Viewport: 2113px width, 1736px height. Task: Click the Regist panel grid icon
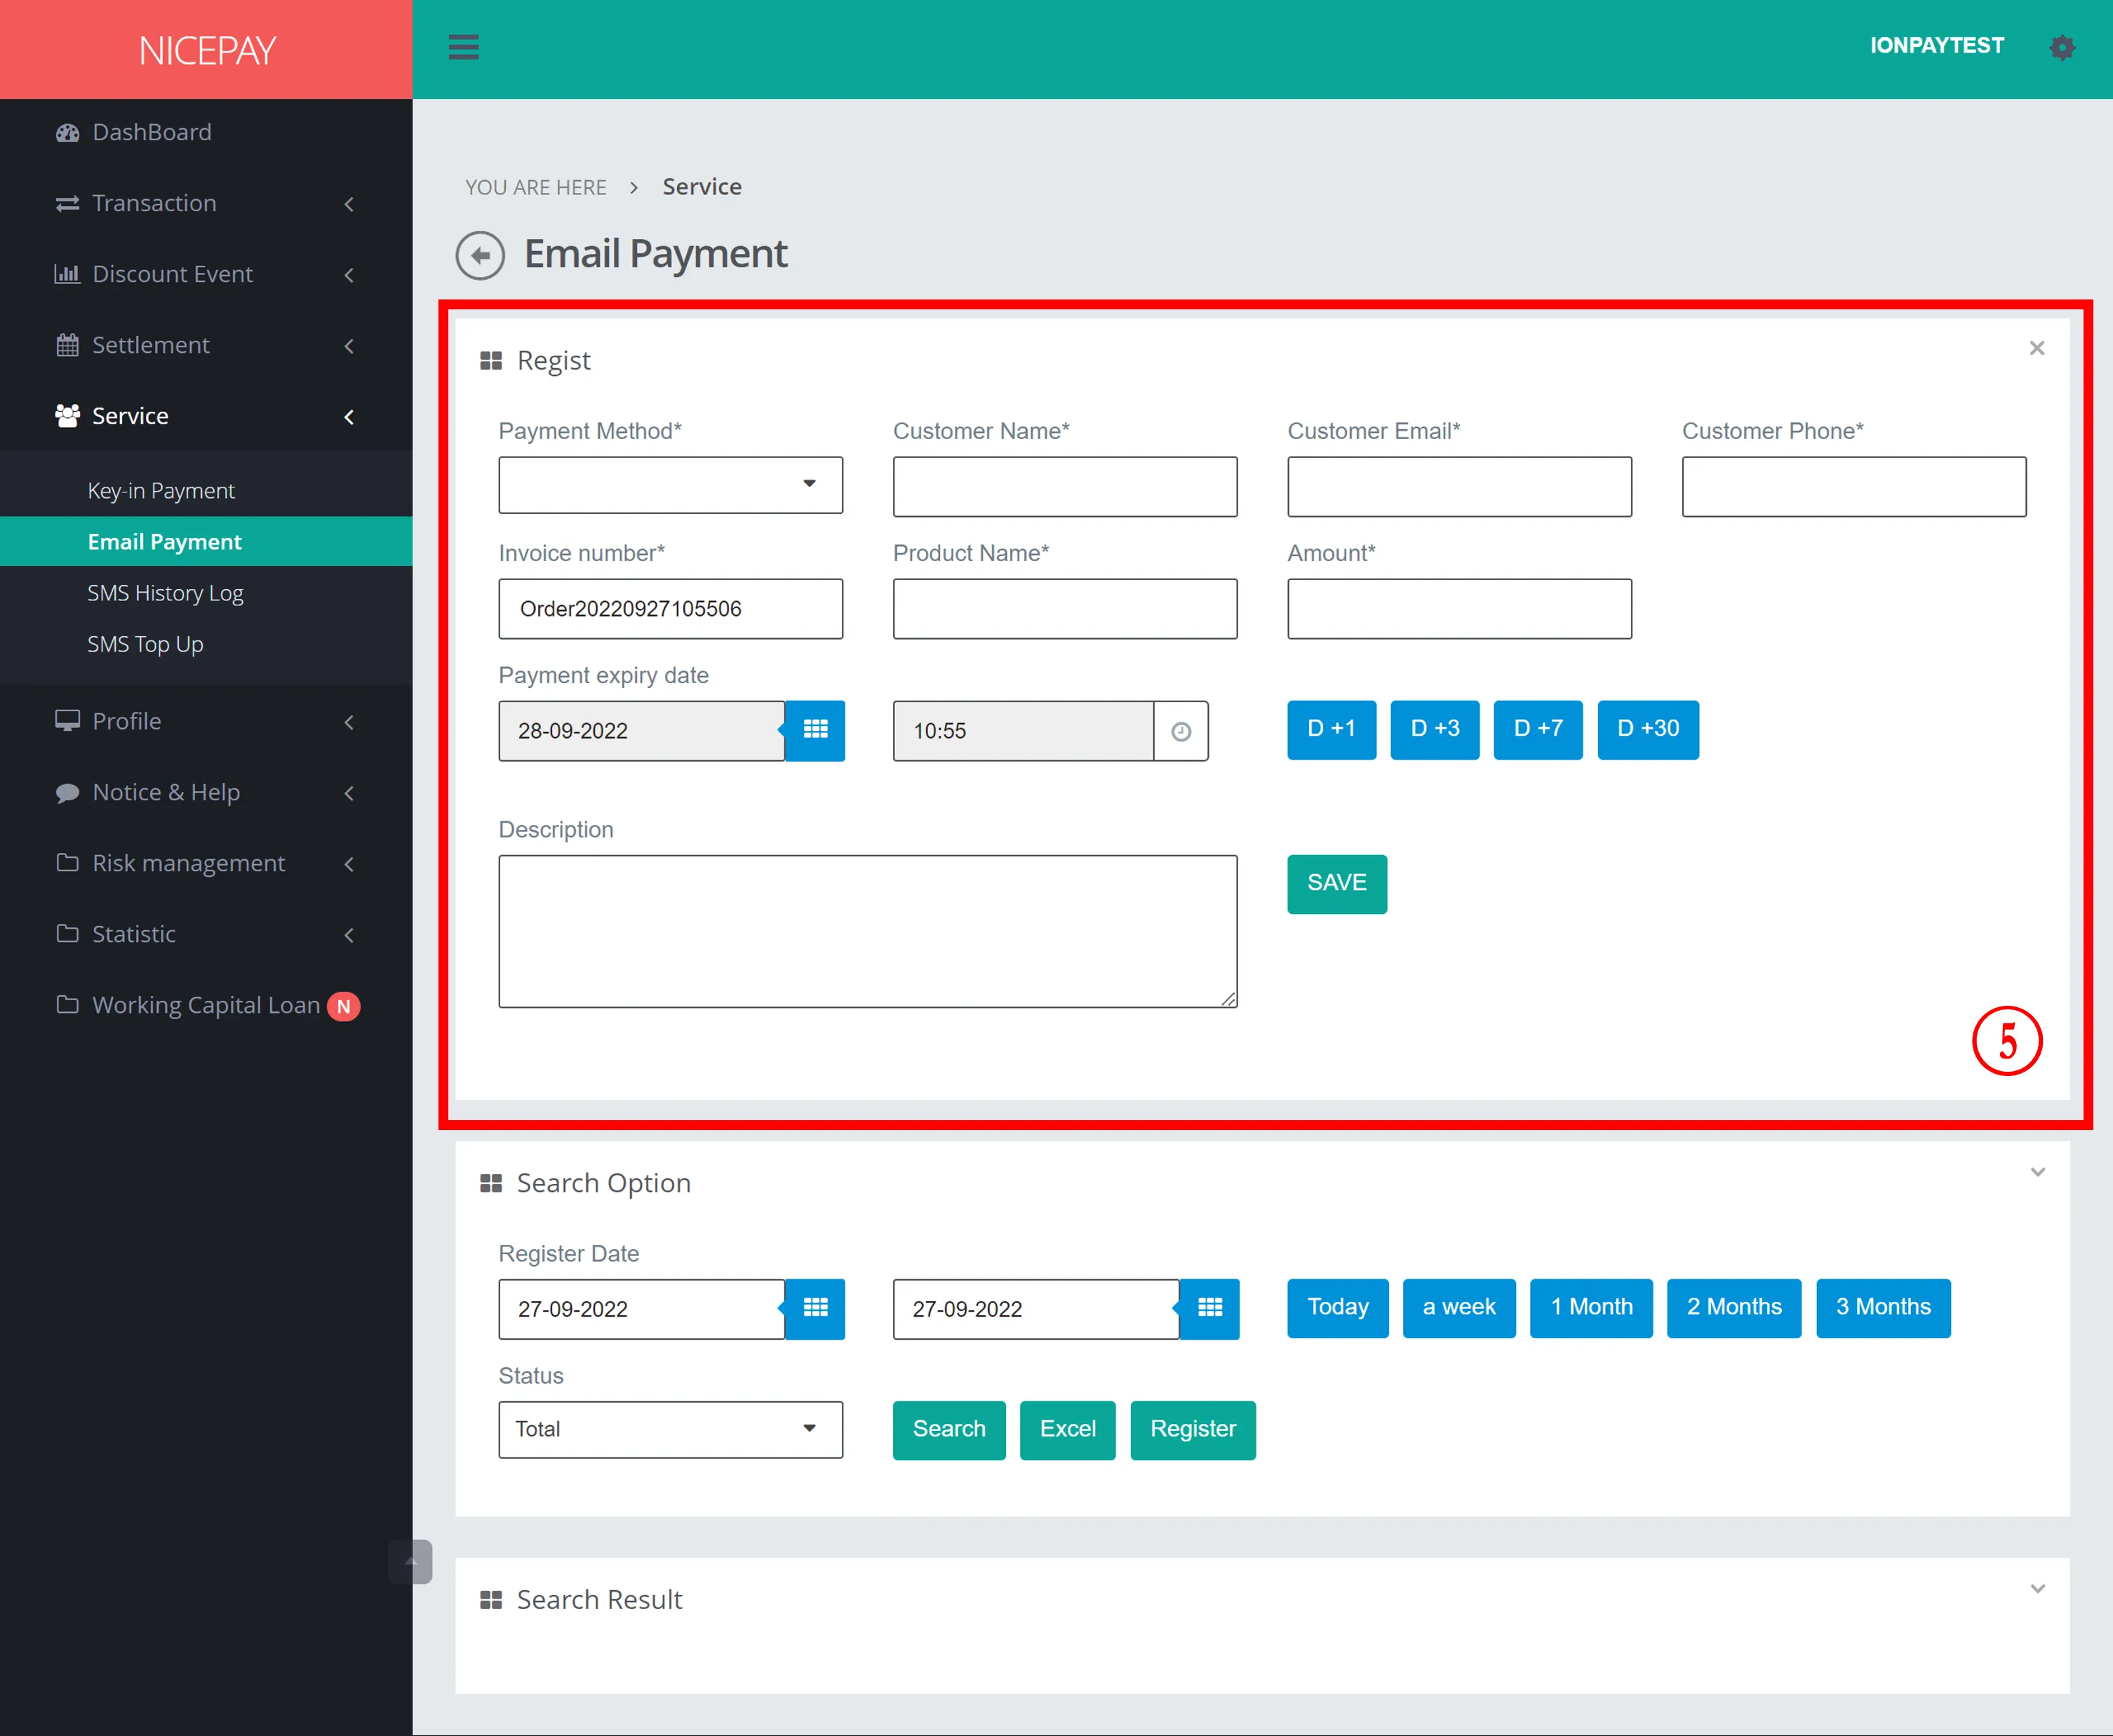(x=491, y=361)
